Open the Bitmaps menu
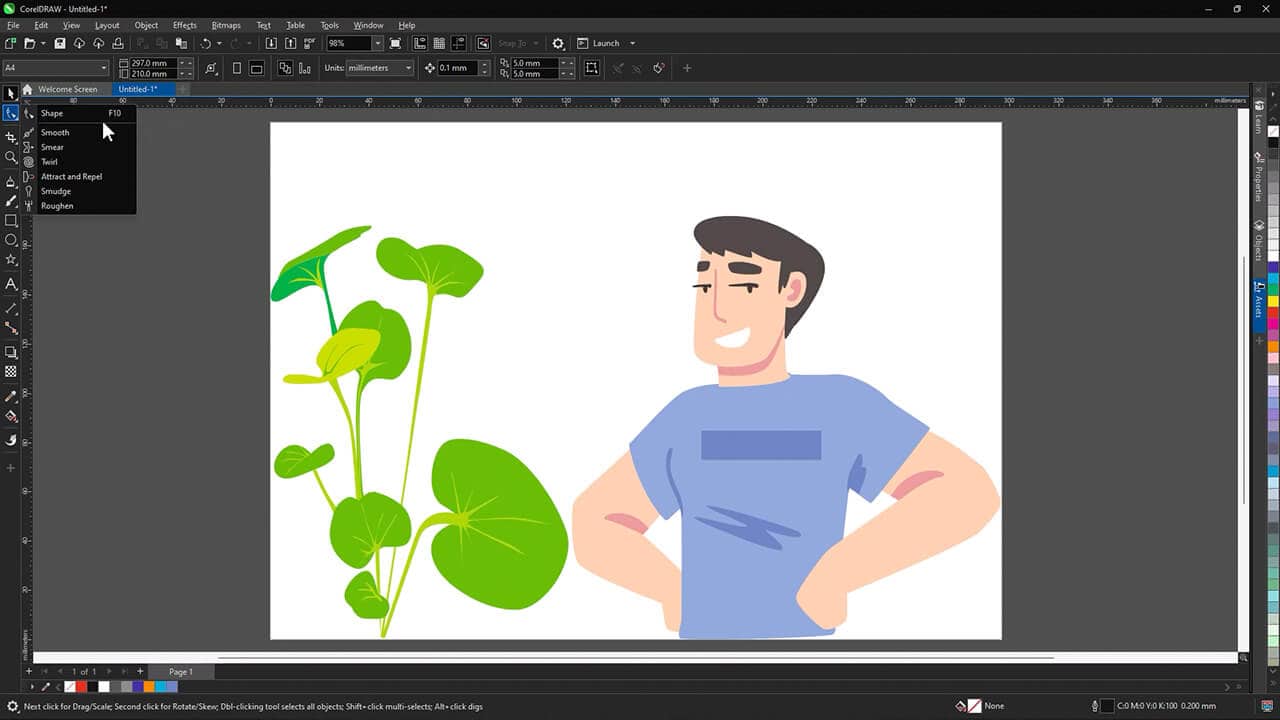 [x=226, y=25]
